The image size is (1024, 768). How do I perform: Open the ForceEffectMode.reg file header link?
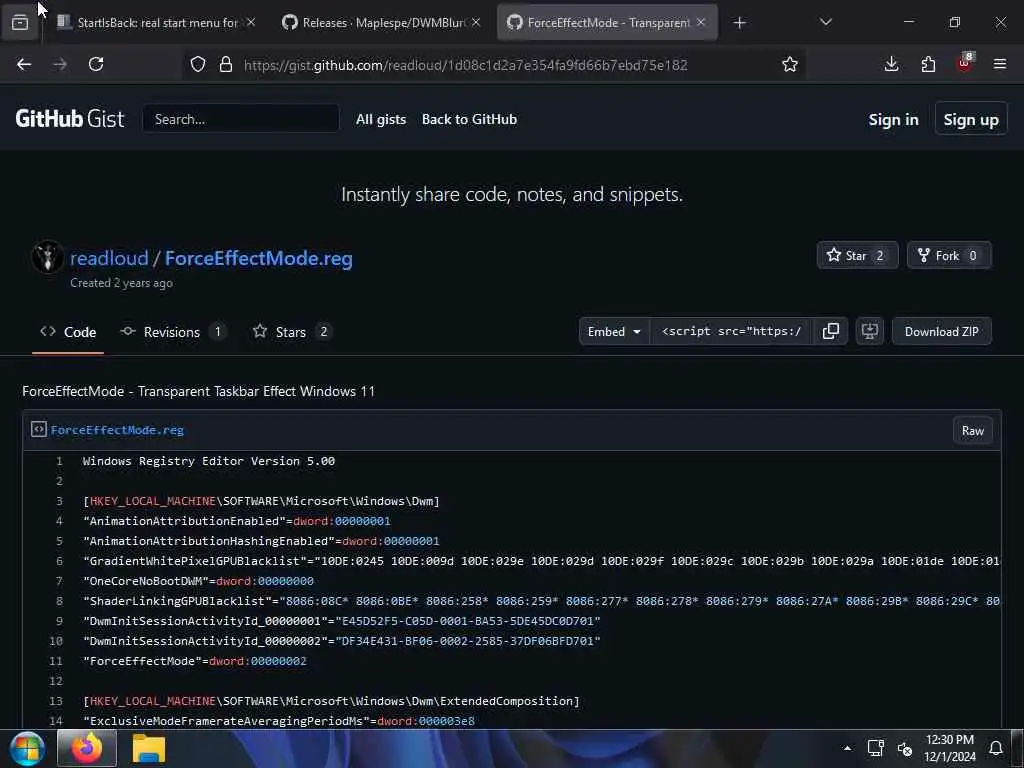(118, 430)
